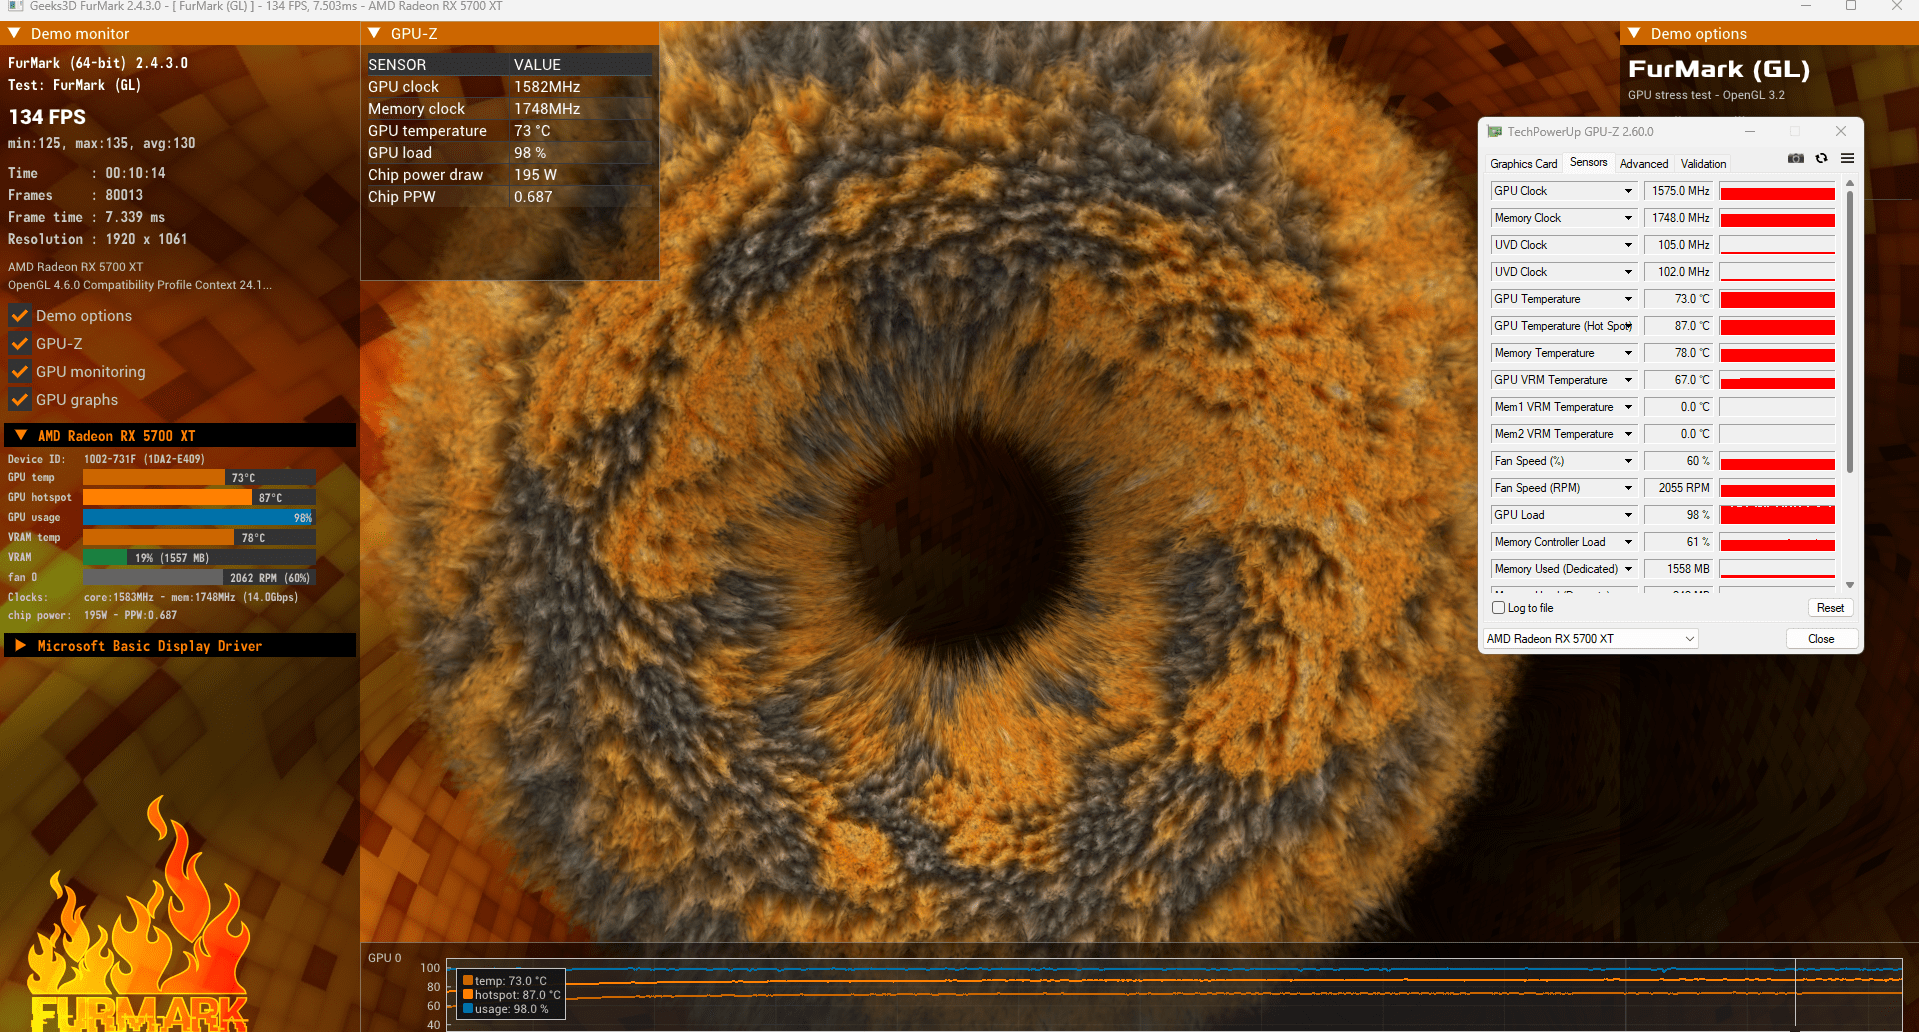Toggle the Demo options checkbox
Screen dimensions: 1919x1032
pyautogui.click(x=19, y=316)
